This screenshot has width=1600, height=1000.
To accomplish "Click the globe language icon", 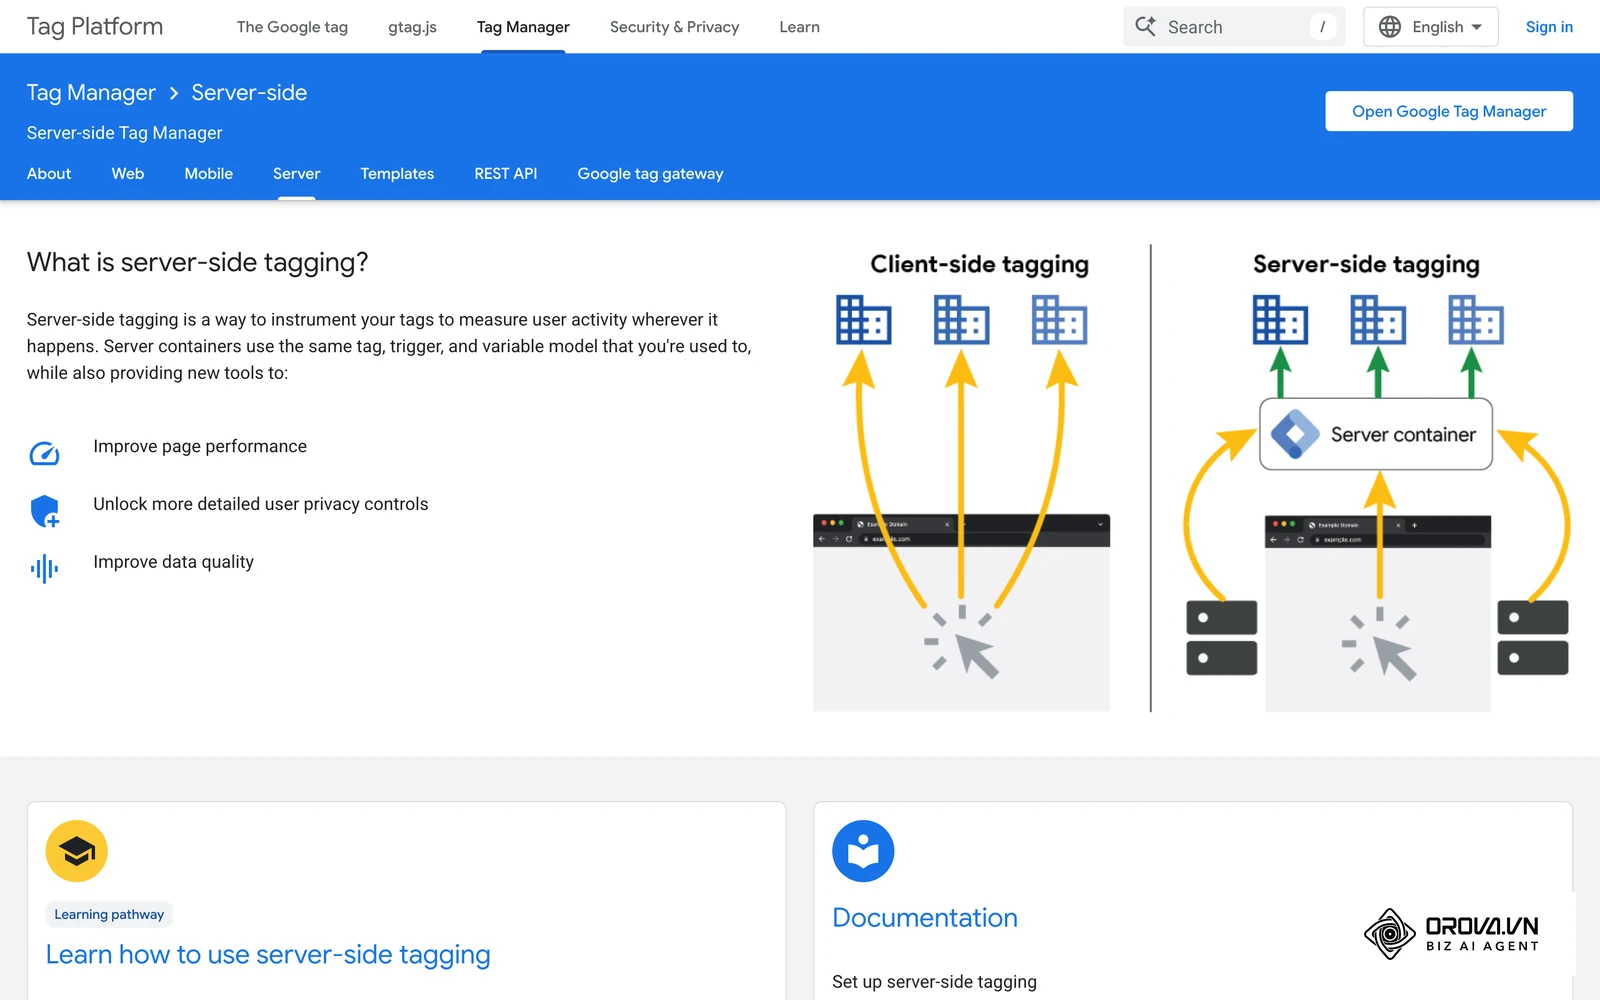I will pos(1390,27).
